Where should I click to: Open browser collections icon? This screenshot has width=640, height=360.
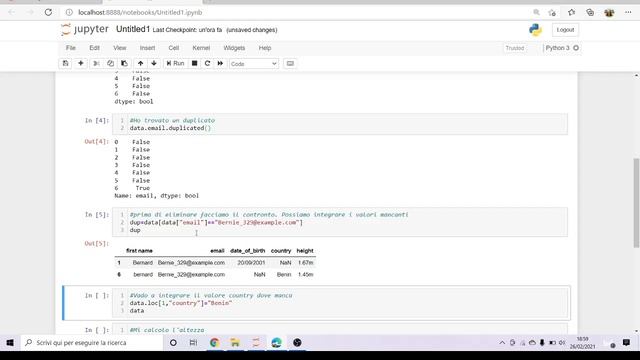(x=590, y=12)
